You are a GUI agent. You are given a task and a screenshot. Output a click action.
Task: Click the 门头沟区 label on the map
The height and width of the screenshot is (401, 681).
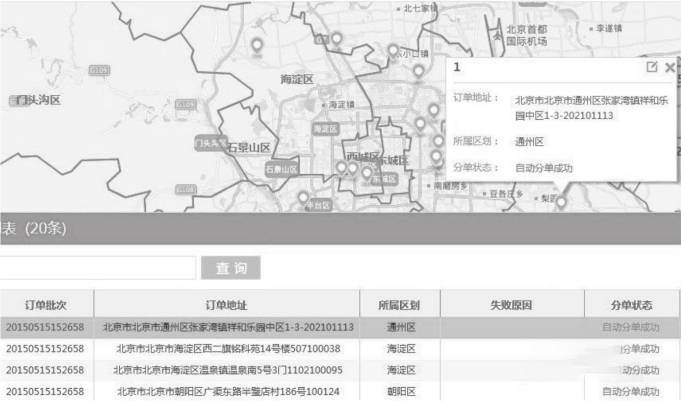tap(38, 100)
